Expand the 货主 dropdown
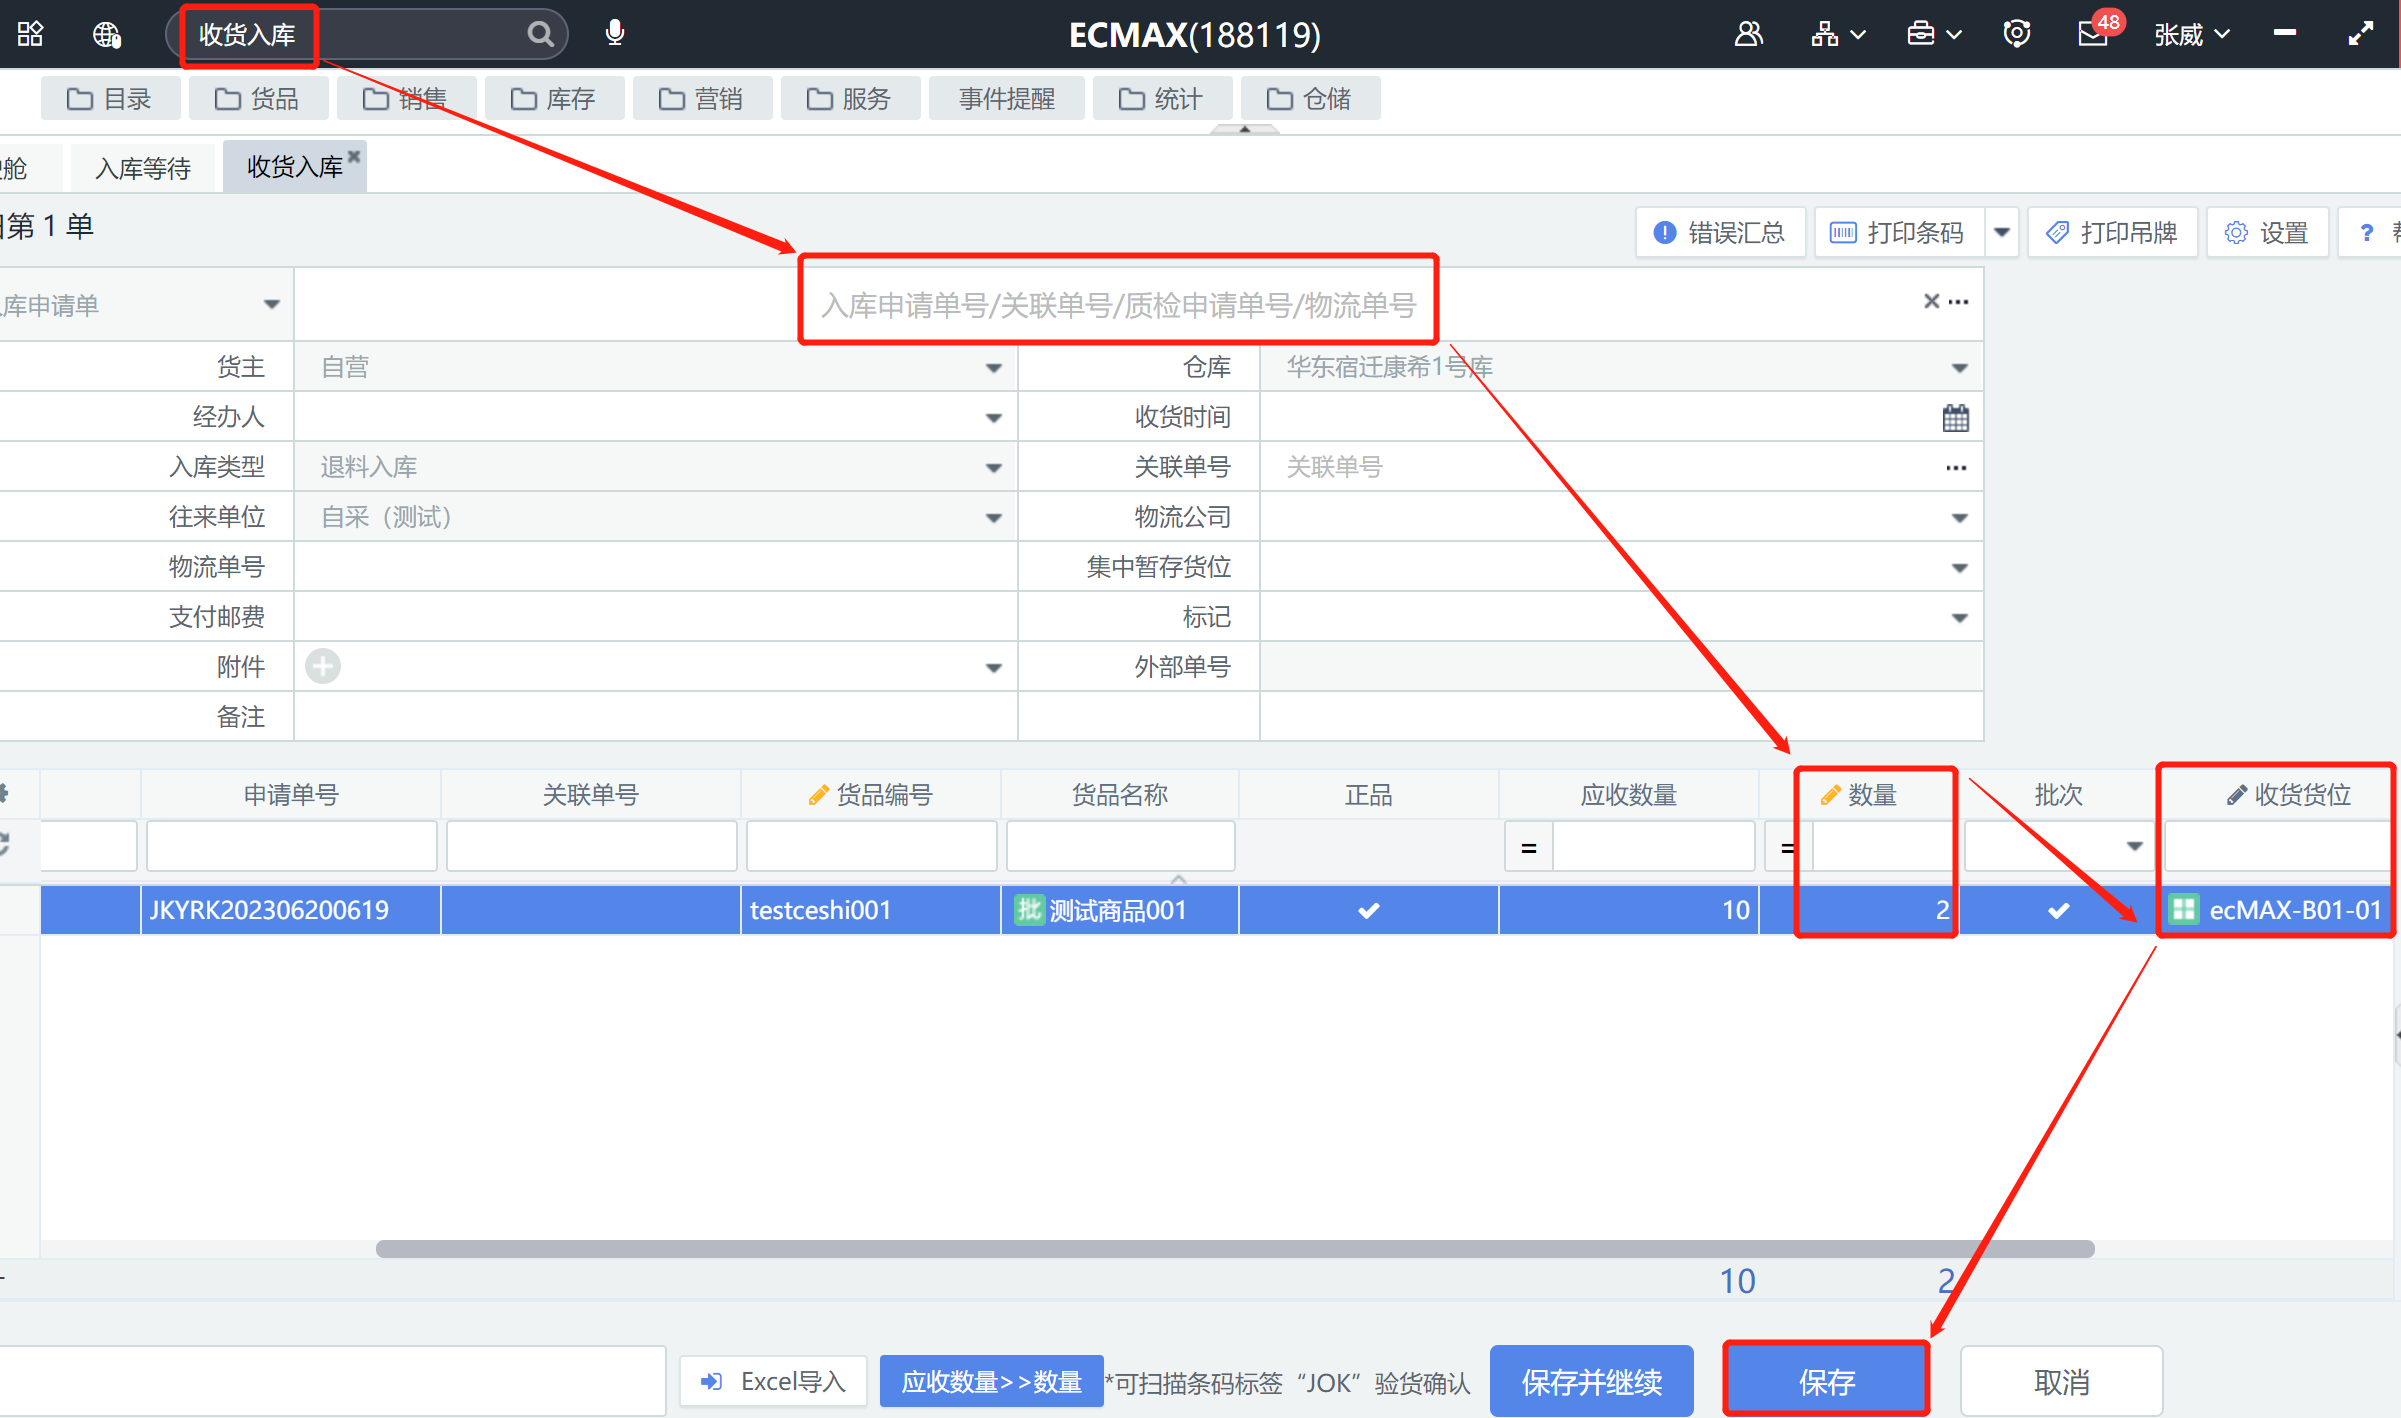2401x1418 pixels. [993, 367]
